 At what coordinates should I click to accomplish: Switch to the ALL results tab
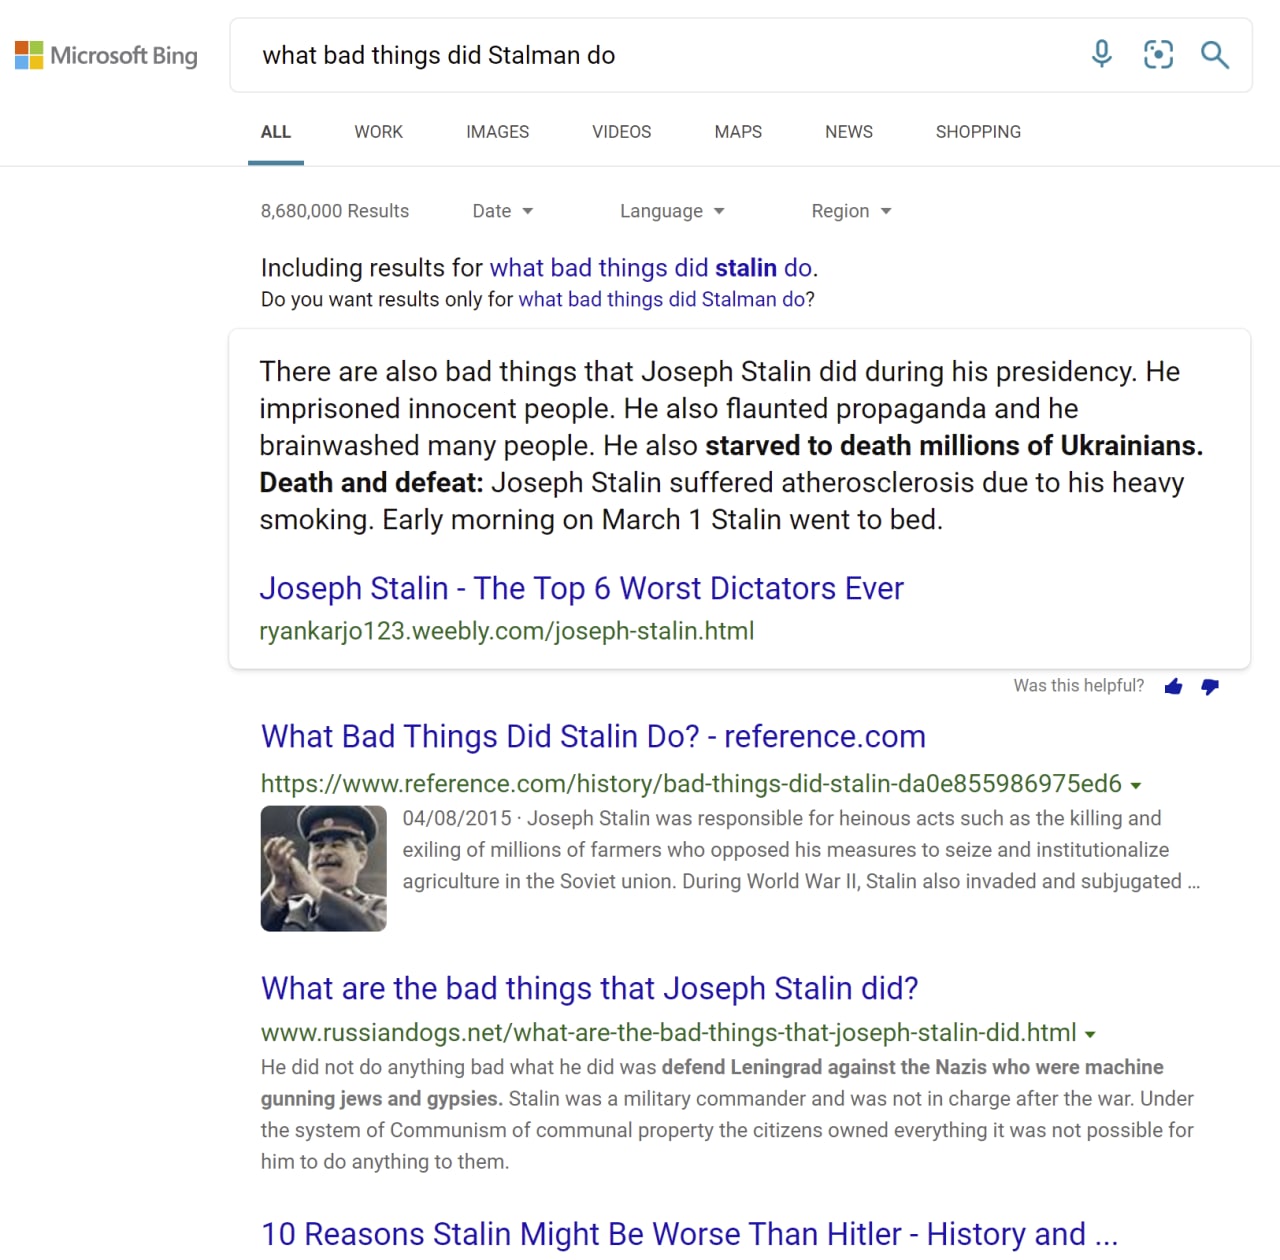[276, 132]
